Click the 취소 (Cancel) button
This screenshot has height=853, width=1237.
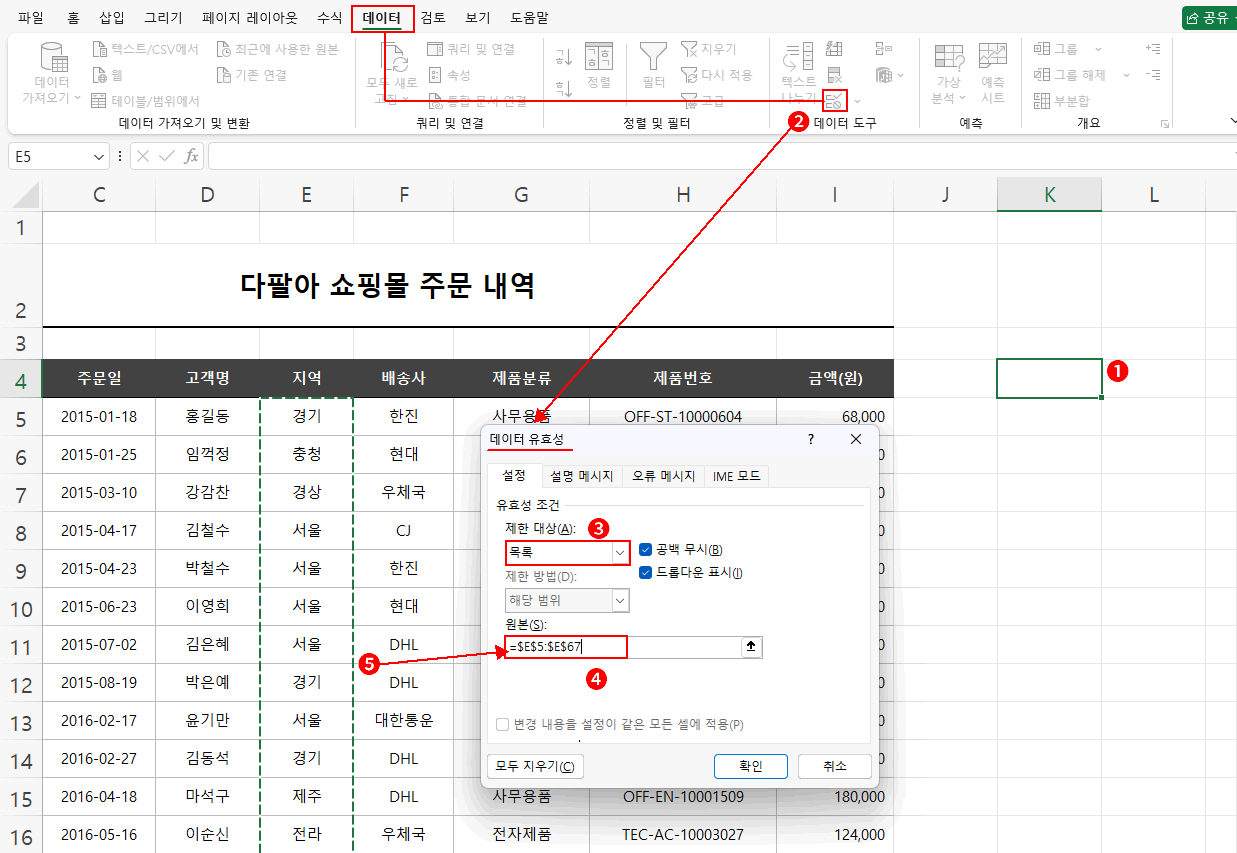pos(835,766)
